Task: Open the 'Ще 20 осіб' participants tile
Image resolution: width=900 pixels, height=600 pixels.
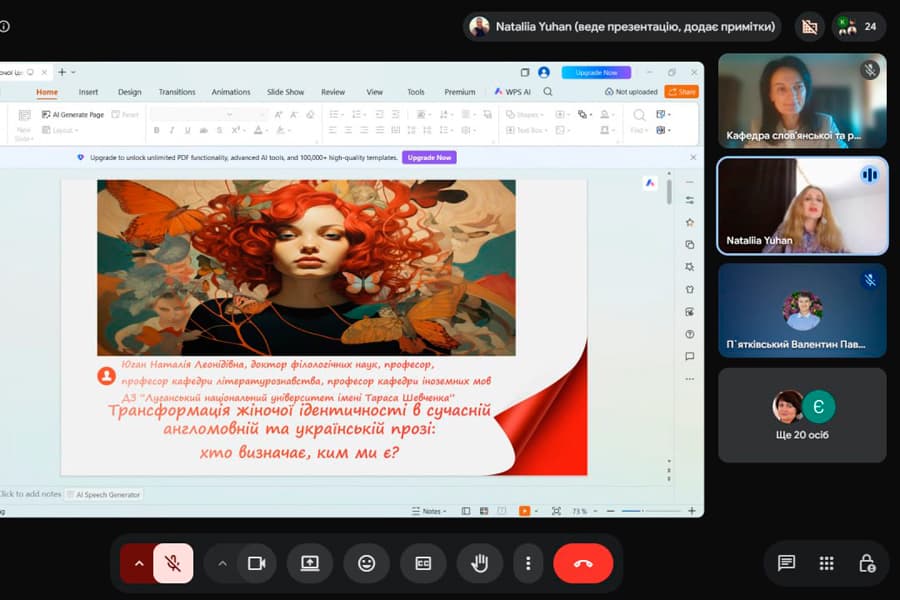Action: [x=802, y=415]
